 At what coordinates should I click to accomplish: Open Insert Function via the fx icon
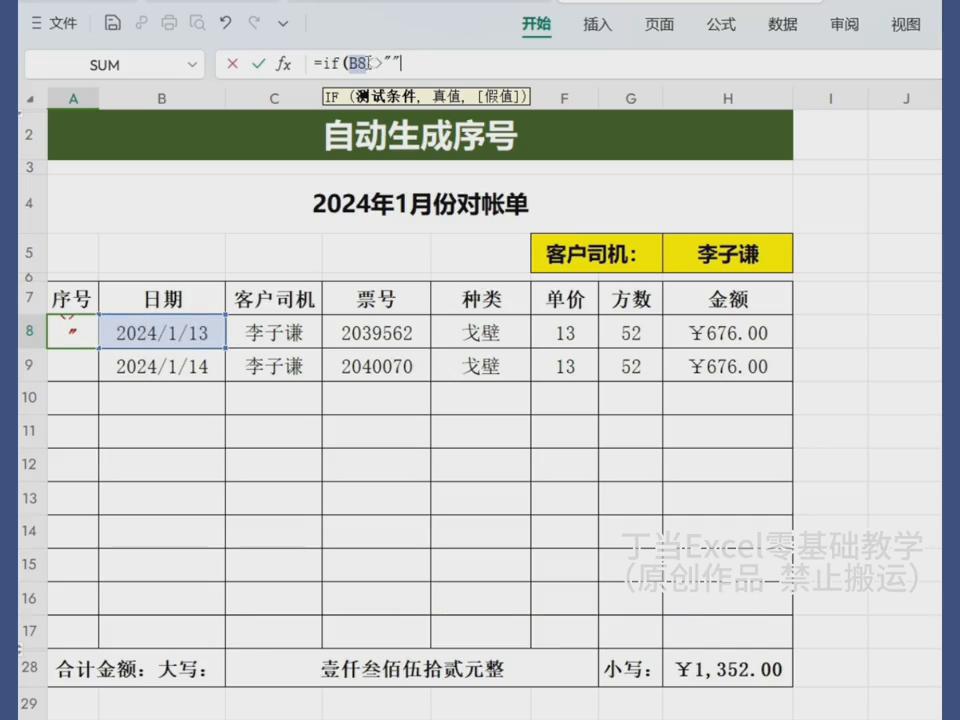coord(284,64)
